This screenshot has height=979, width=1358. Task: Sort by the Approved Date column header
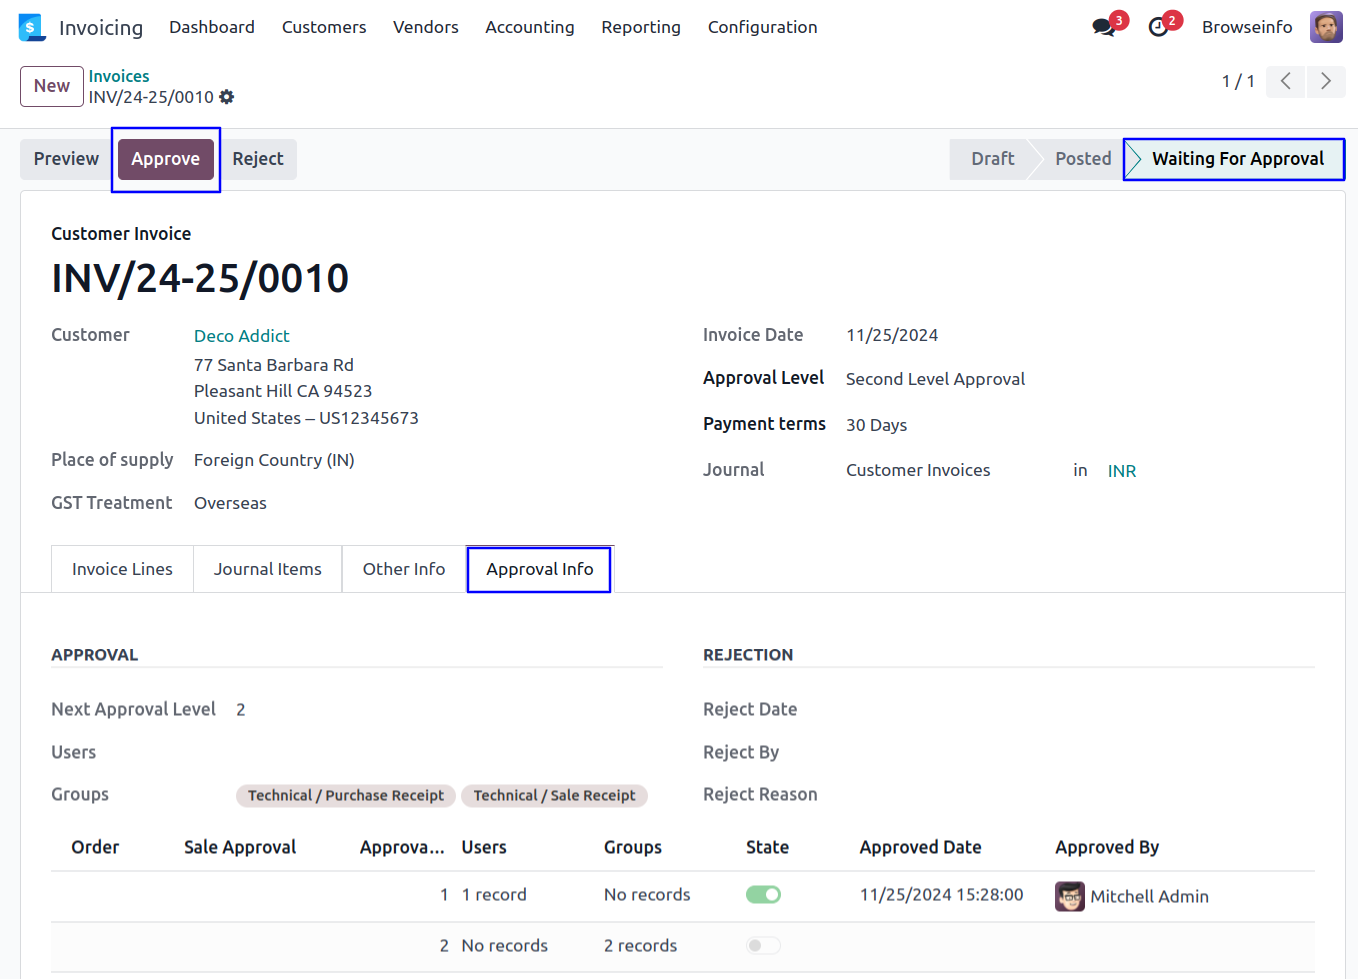tap(921, 847)
